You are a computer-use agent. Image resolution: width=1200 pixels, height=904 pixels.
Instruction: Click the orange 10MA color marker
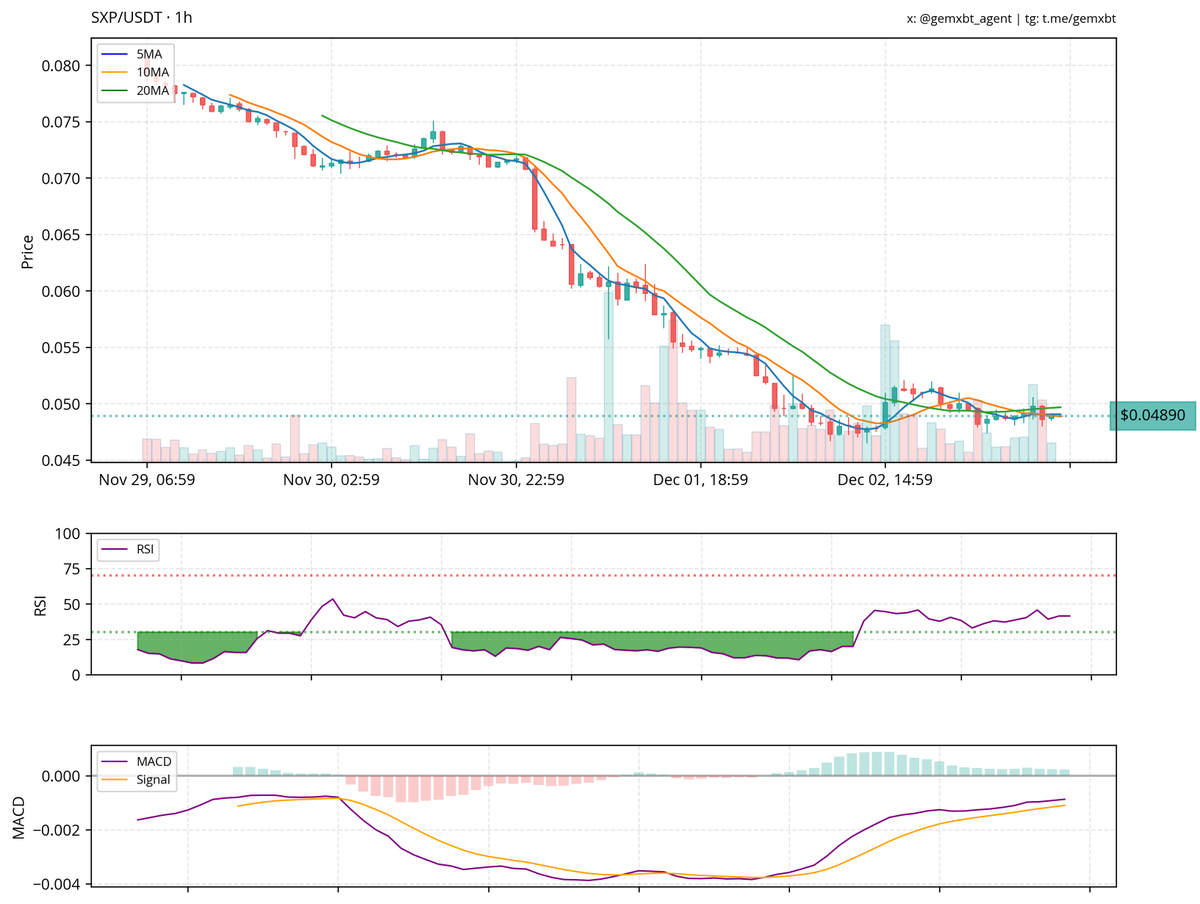tap(116, 73)
